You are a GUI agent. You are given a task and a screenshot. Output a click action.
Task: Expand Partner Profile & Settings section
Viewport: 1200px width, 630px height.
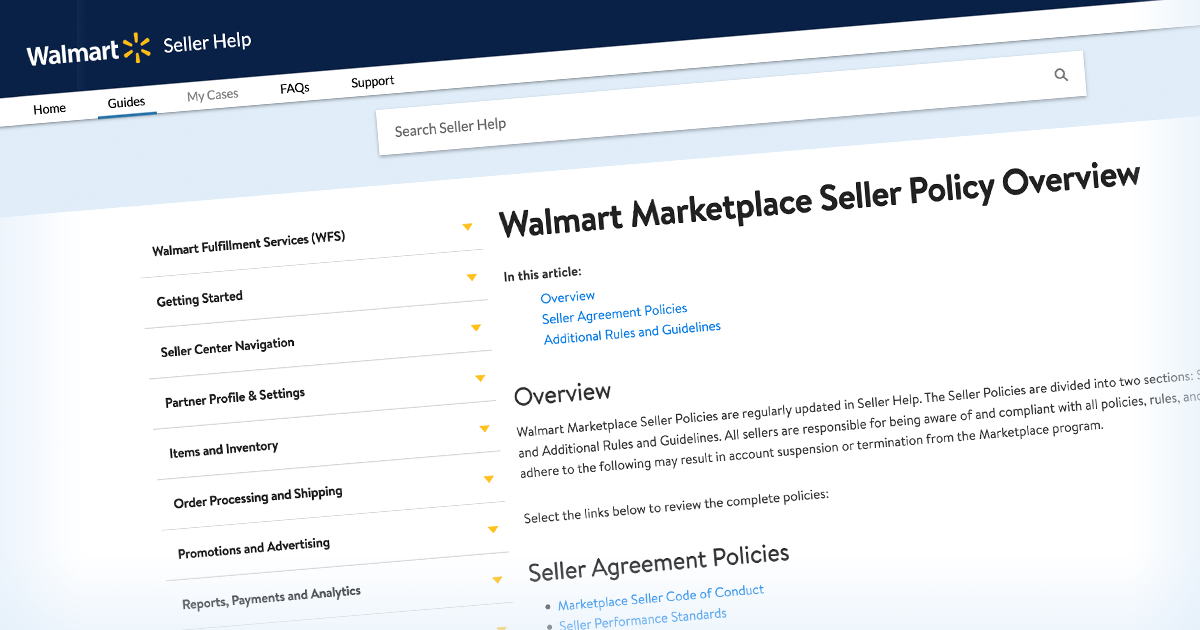480,378
